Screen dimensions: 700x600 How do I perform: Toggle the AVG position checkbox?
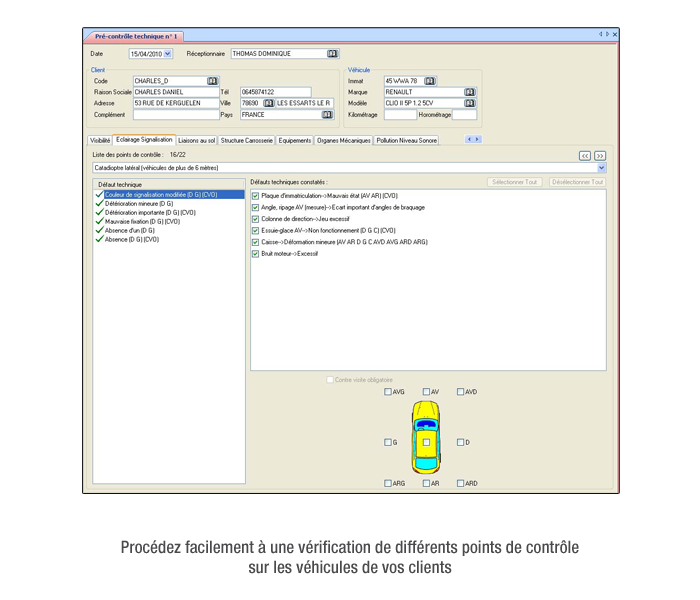[x=389, y=392]
